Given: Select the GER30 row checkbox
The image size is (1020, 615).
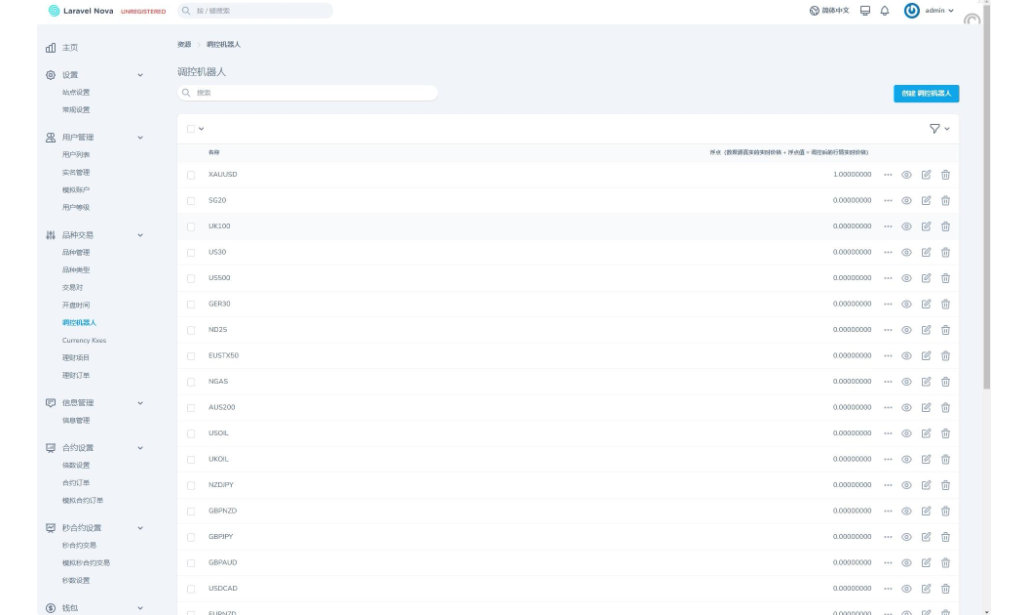Looking at the screenshot, I should pos(191,304).
